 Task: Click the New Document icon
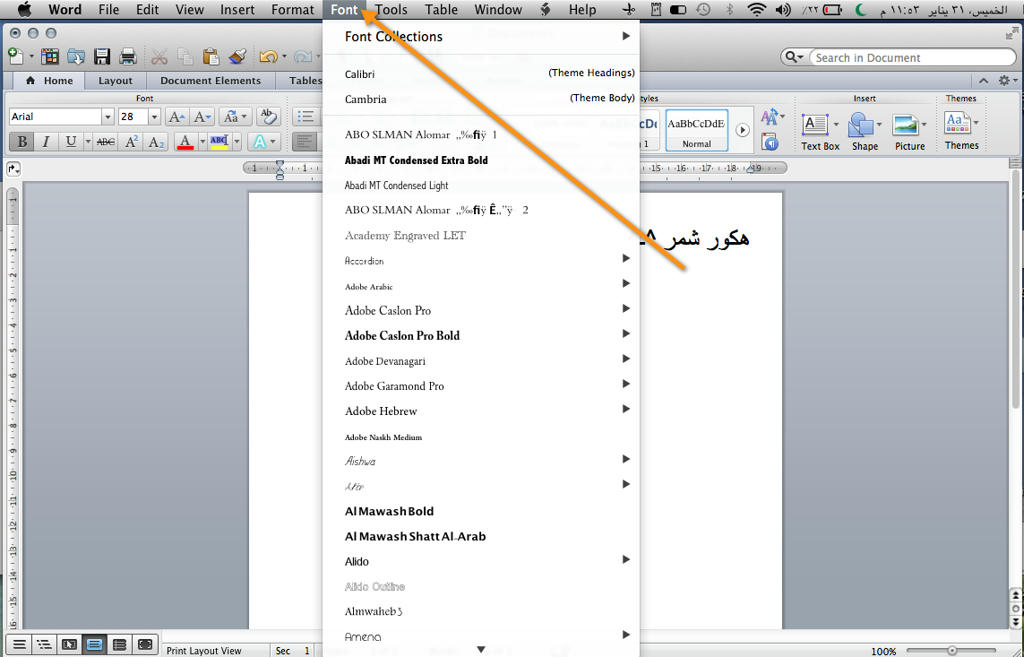pos(15,57)
